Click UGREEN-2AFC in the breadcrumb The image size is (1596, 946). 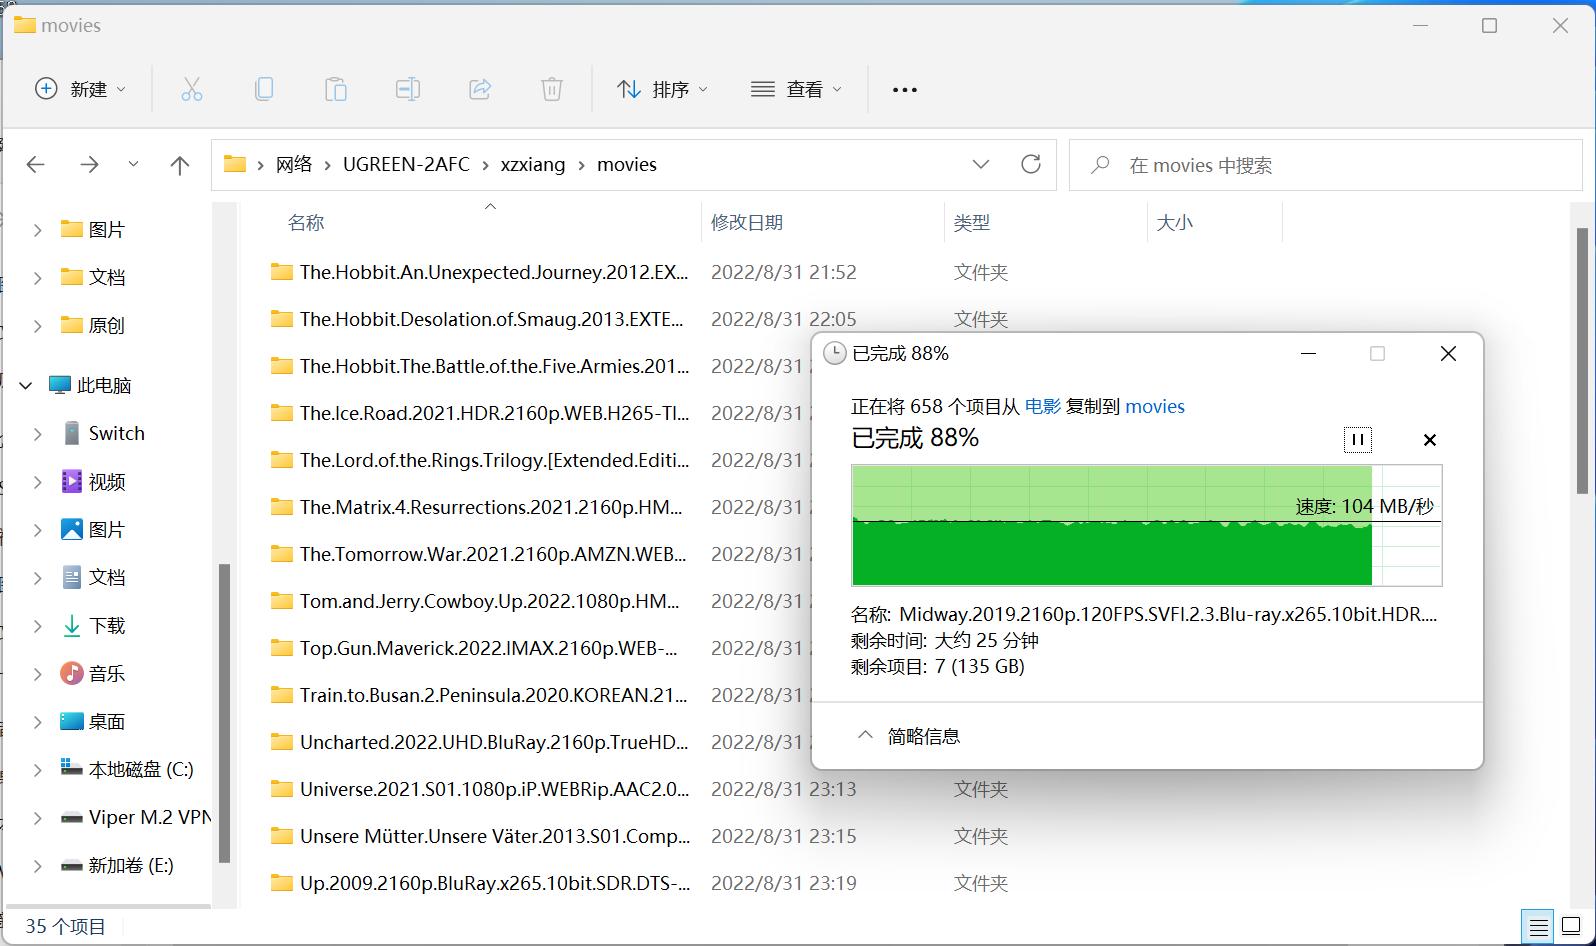tap(406, 164)
